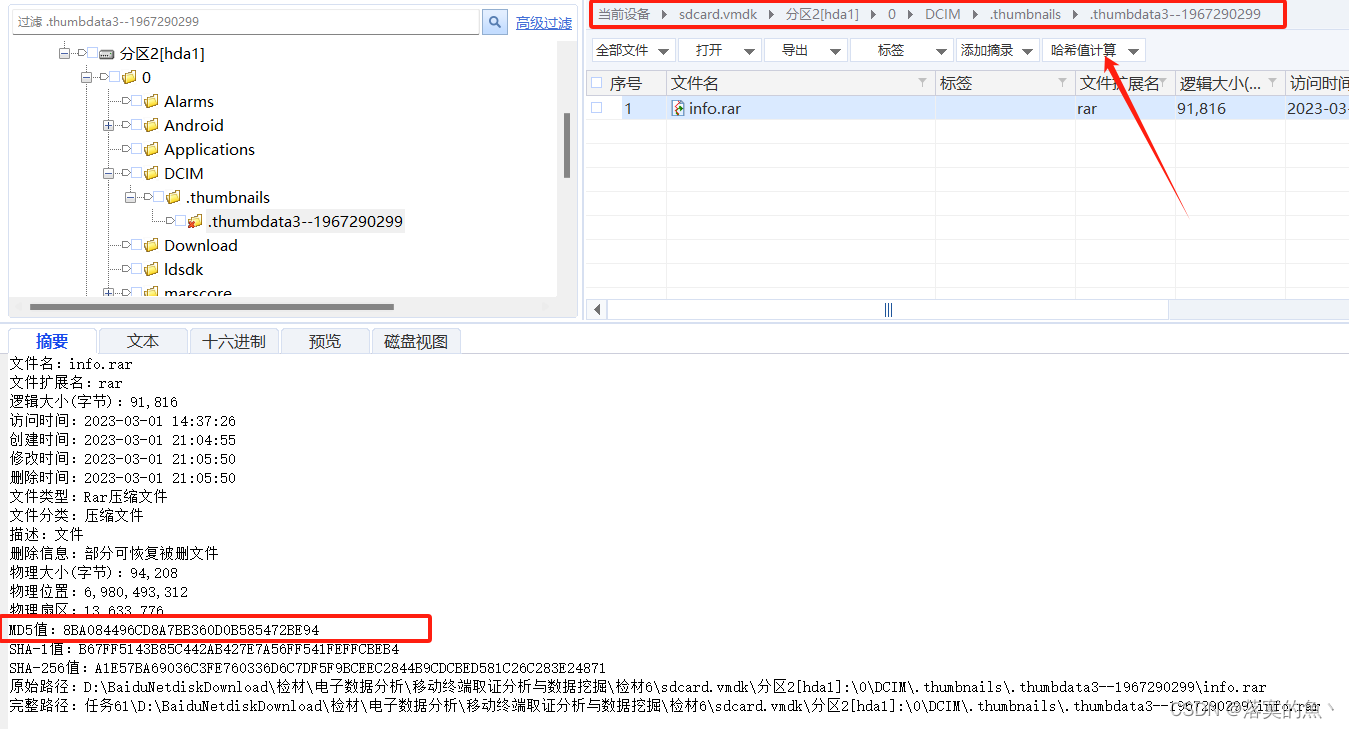Image resolution: width=1349 pixels, height=729 pixels.
Task: Collapse the .thumbnails tree node
Action: [130, 197]
